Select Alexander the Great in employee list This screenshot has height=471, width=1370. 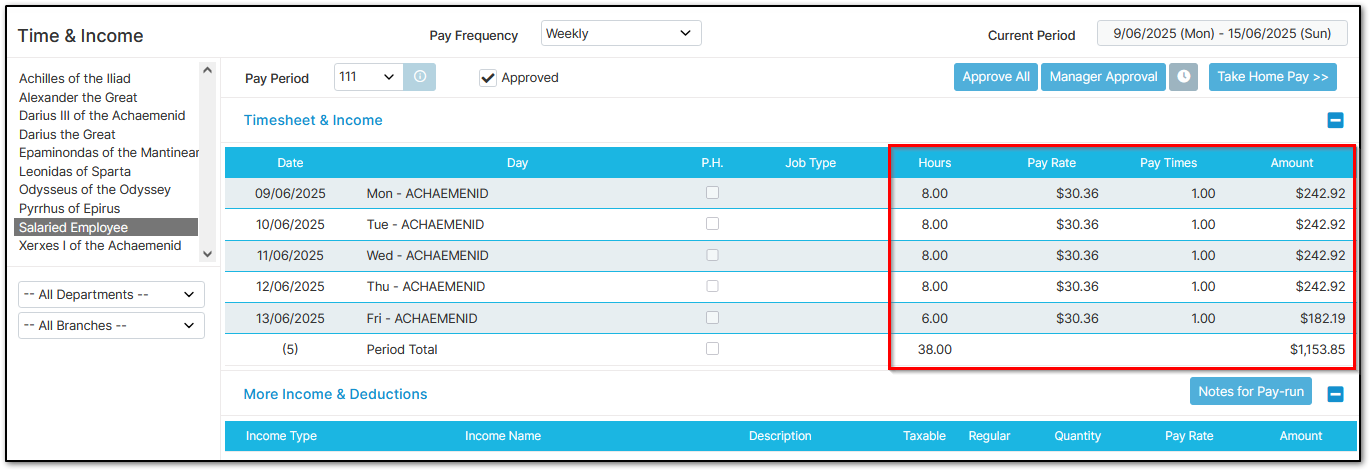coord(78,97)
